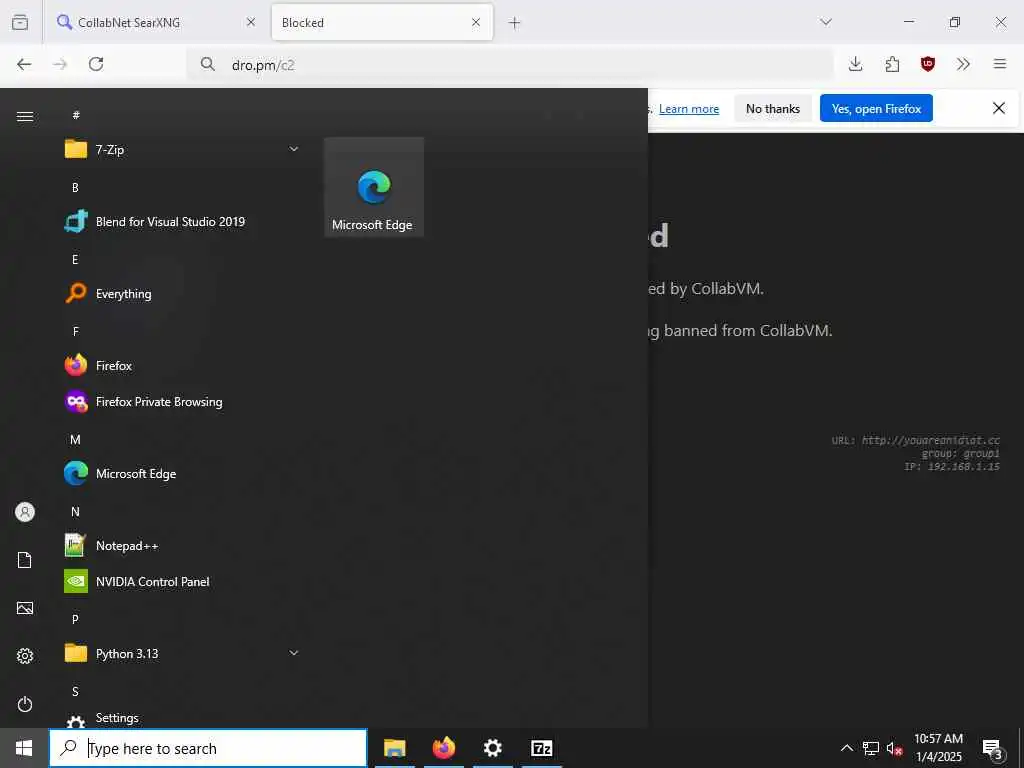Open Firefox Private Browsing
The height and width of the screenshot is (768, 1024).
click(x=182, y=402)
